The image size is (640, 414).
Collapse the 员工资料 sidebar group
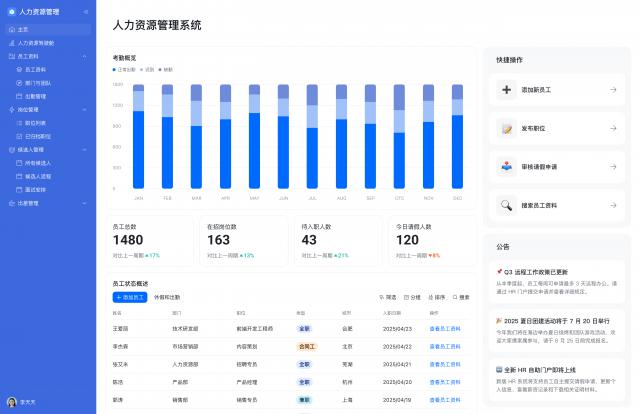point(87,56)
